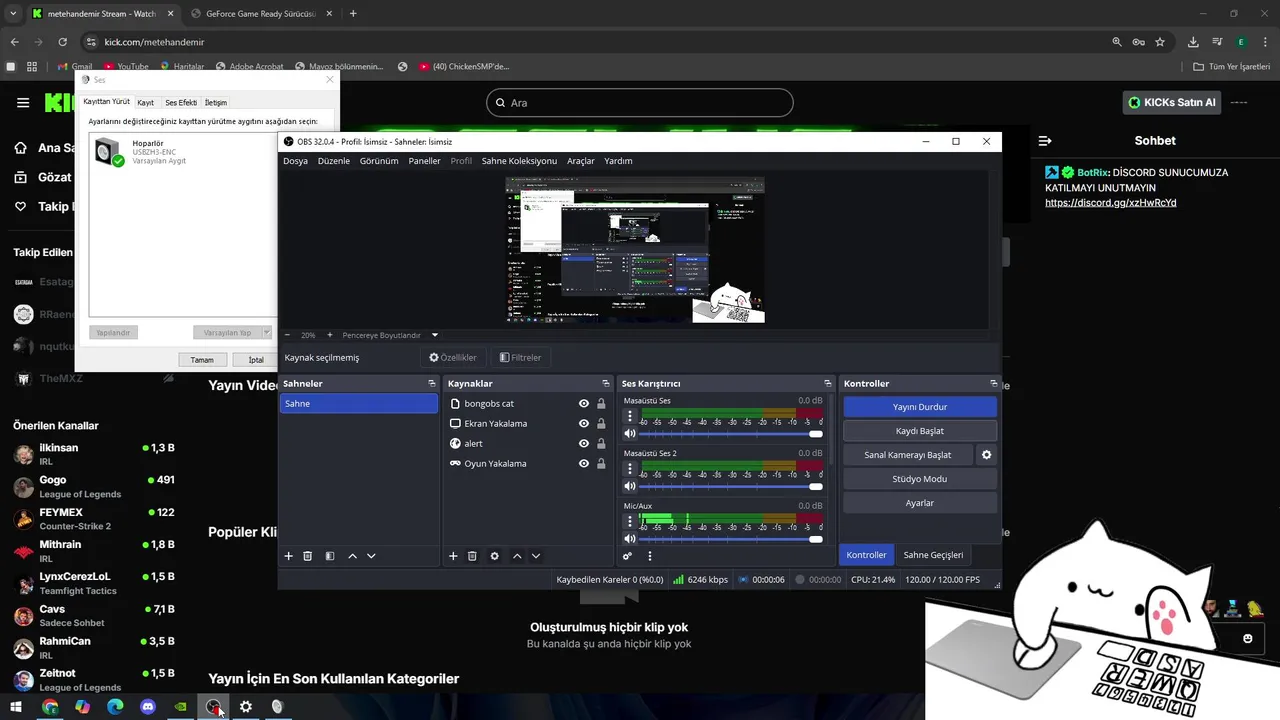The width and height of the screenshot is (1280, 720).
Task: Open the Araçlar menu in OBS
Action: click(581, 161)
